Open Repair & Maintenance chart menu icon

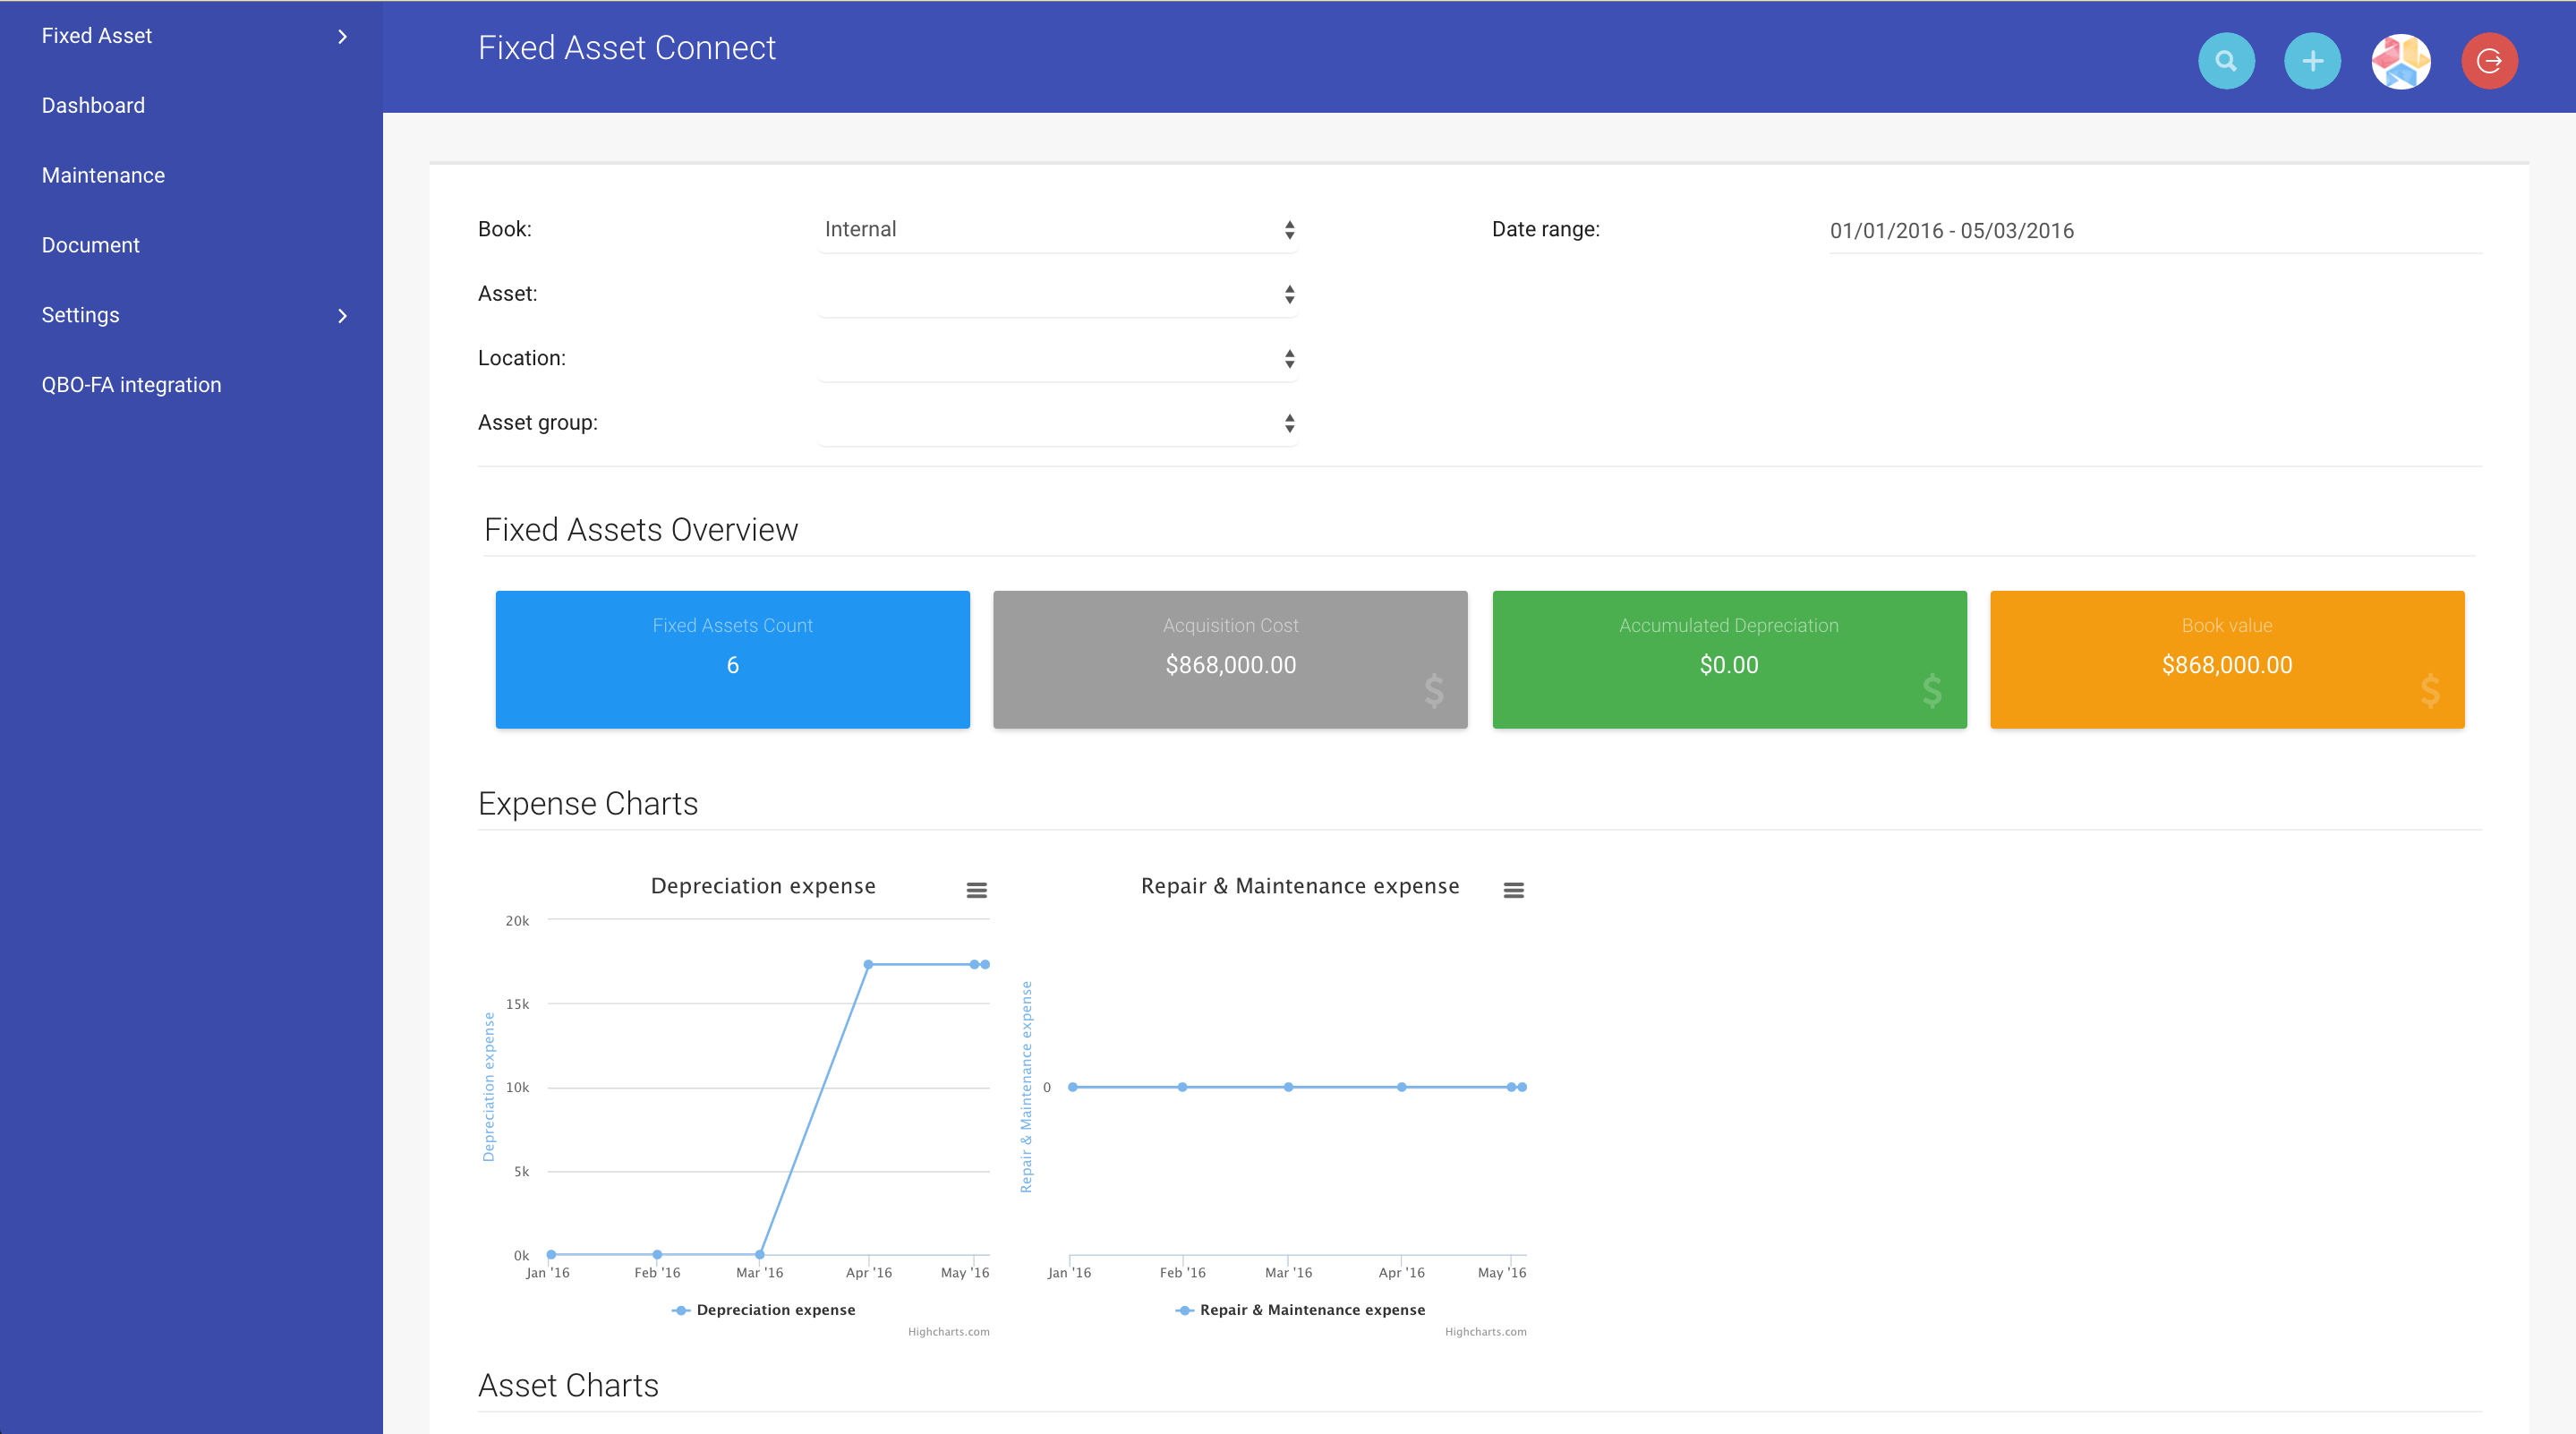[1513, 890]
